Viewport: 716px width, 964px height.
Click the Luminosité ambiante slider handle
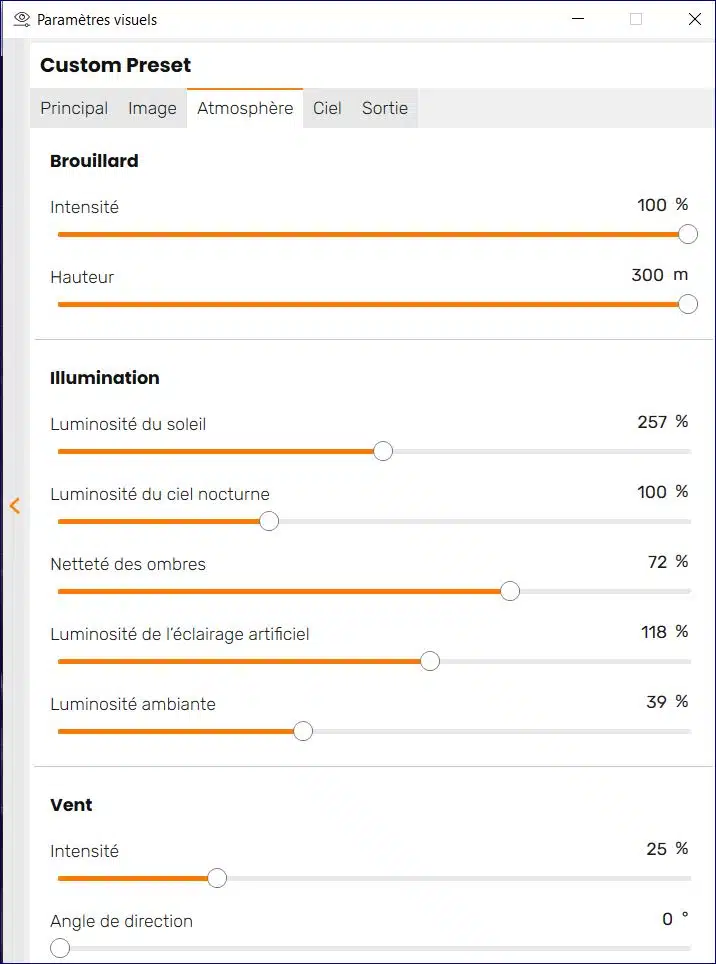coord(302,732)
